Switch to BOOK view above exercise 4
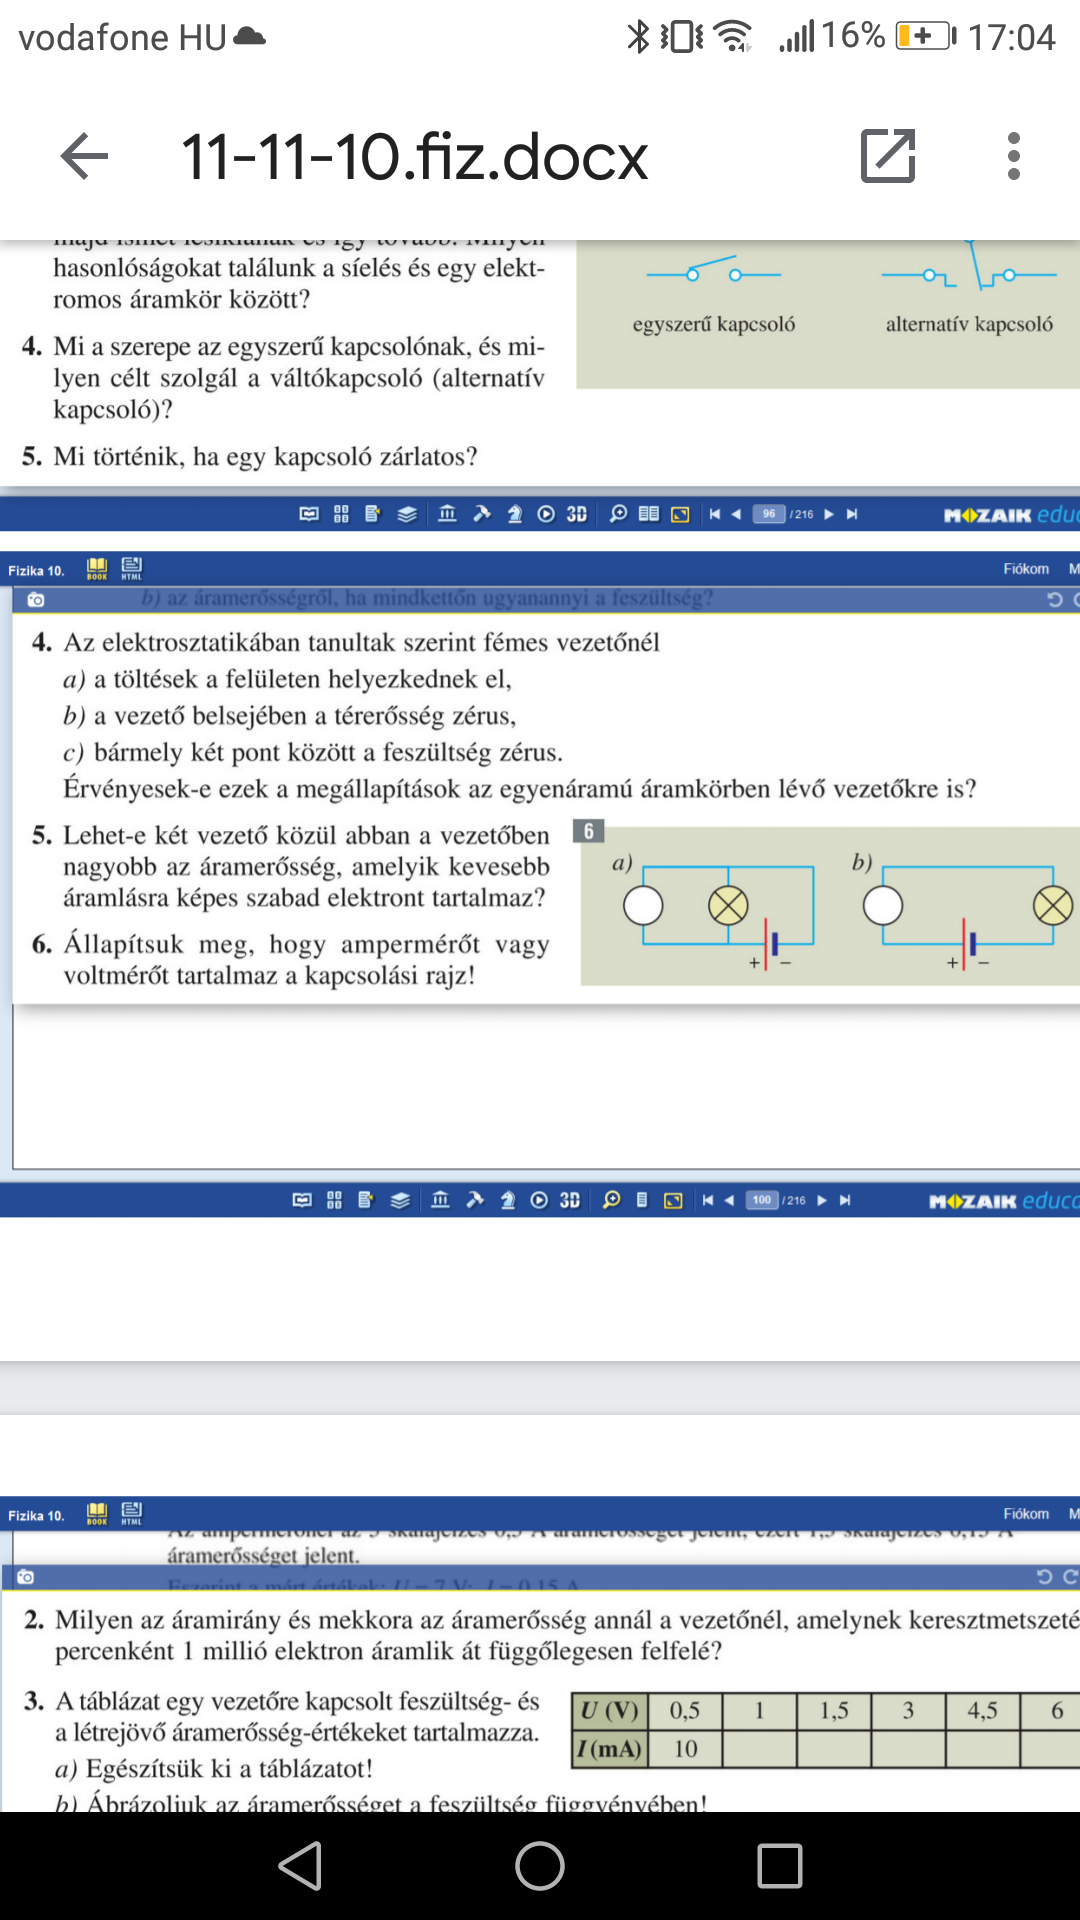This screenshot has width=1080, height=1920. click(x=97, y=569)
